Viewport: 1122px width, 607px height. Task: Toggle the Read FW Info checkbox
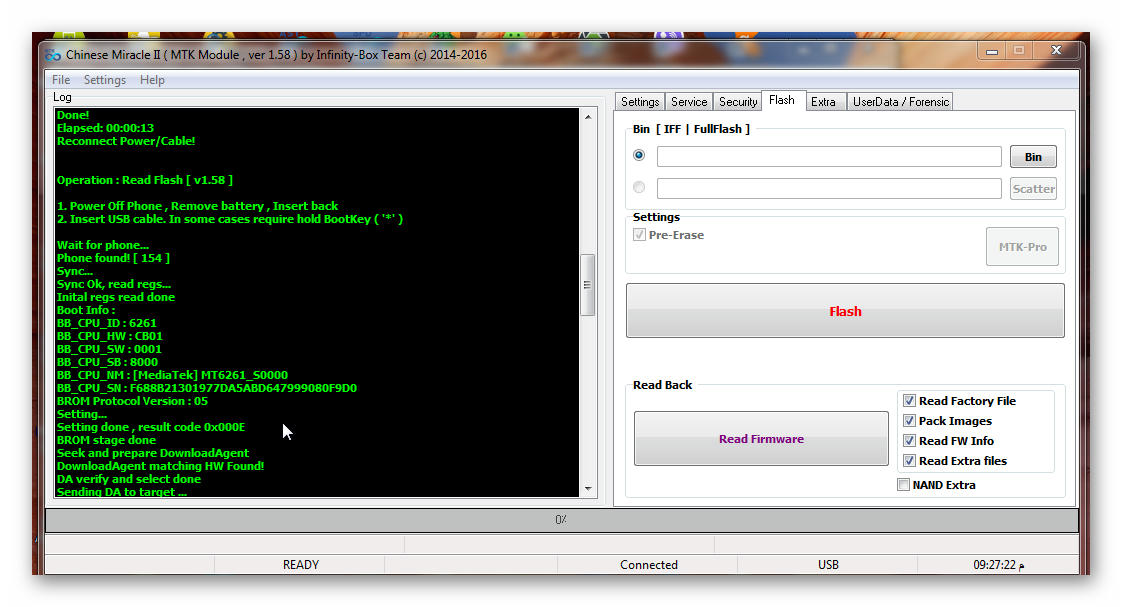pos(909,441)
